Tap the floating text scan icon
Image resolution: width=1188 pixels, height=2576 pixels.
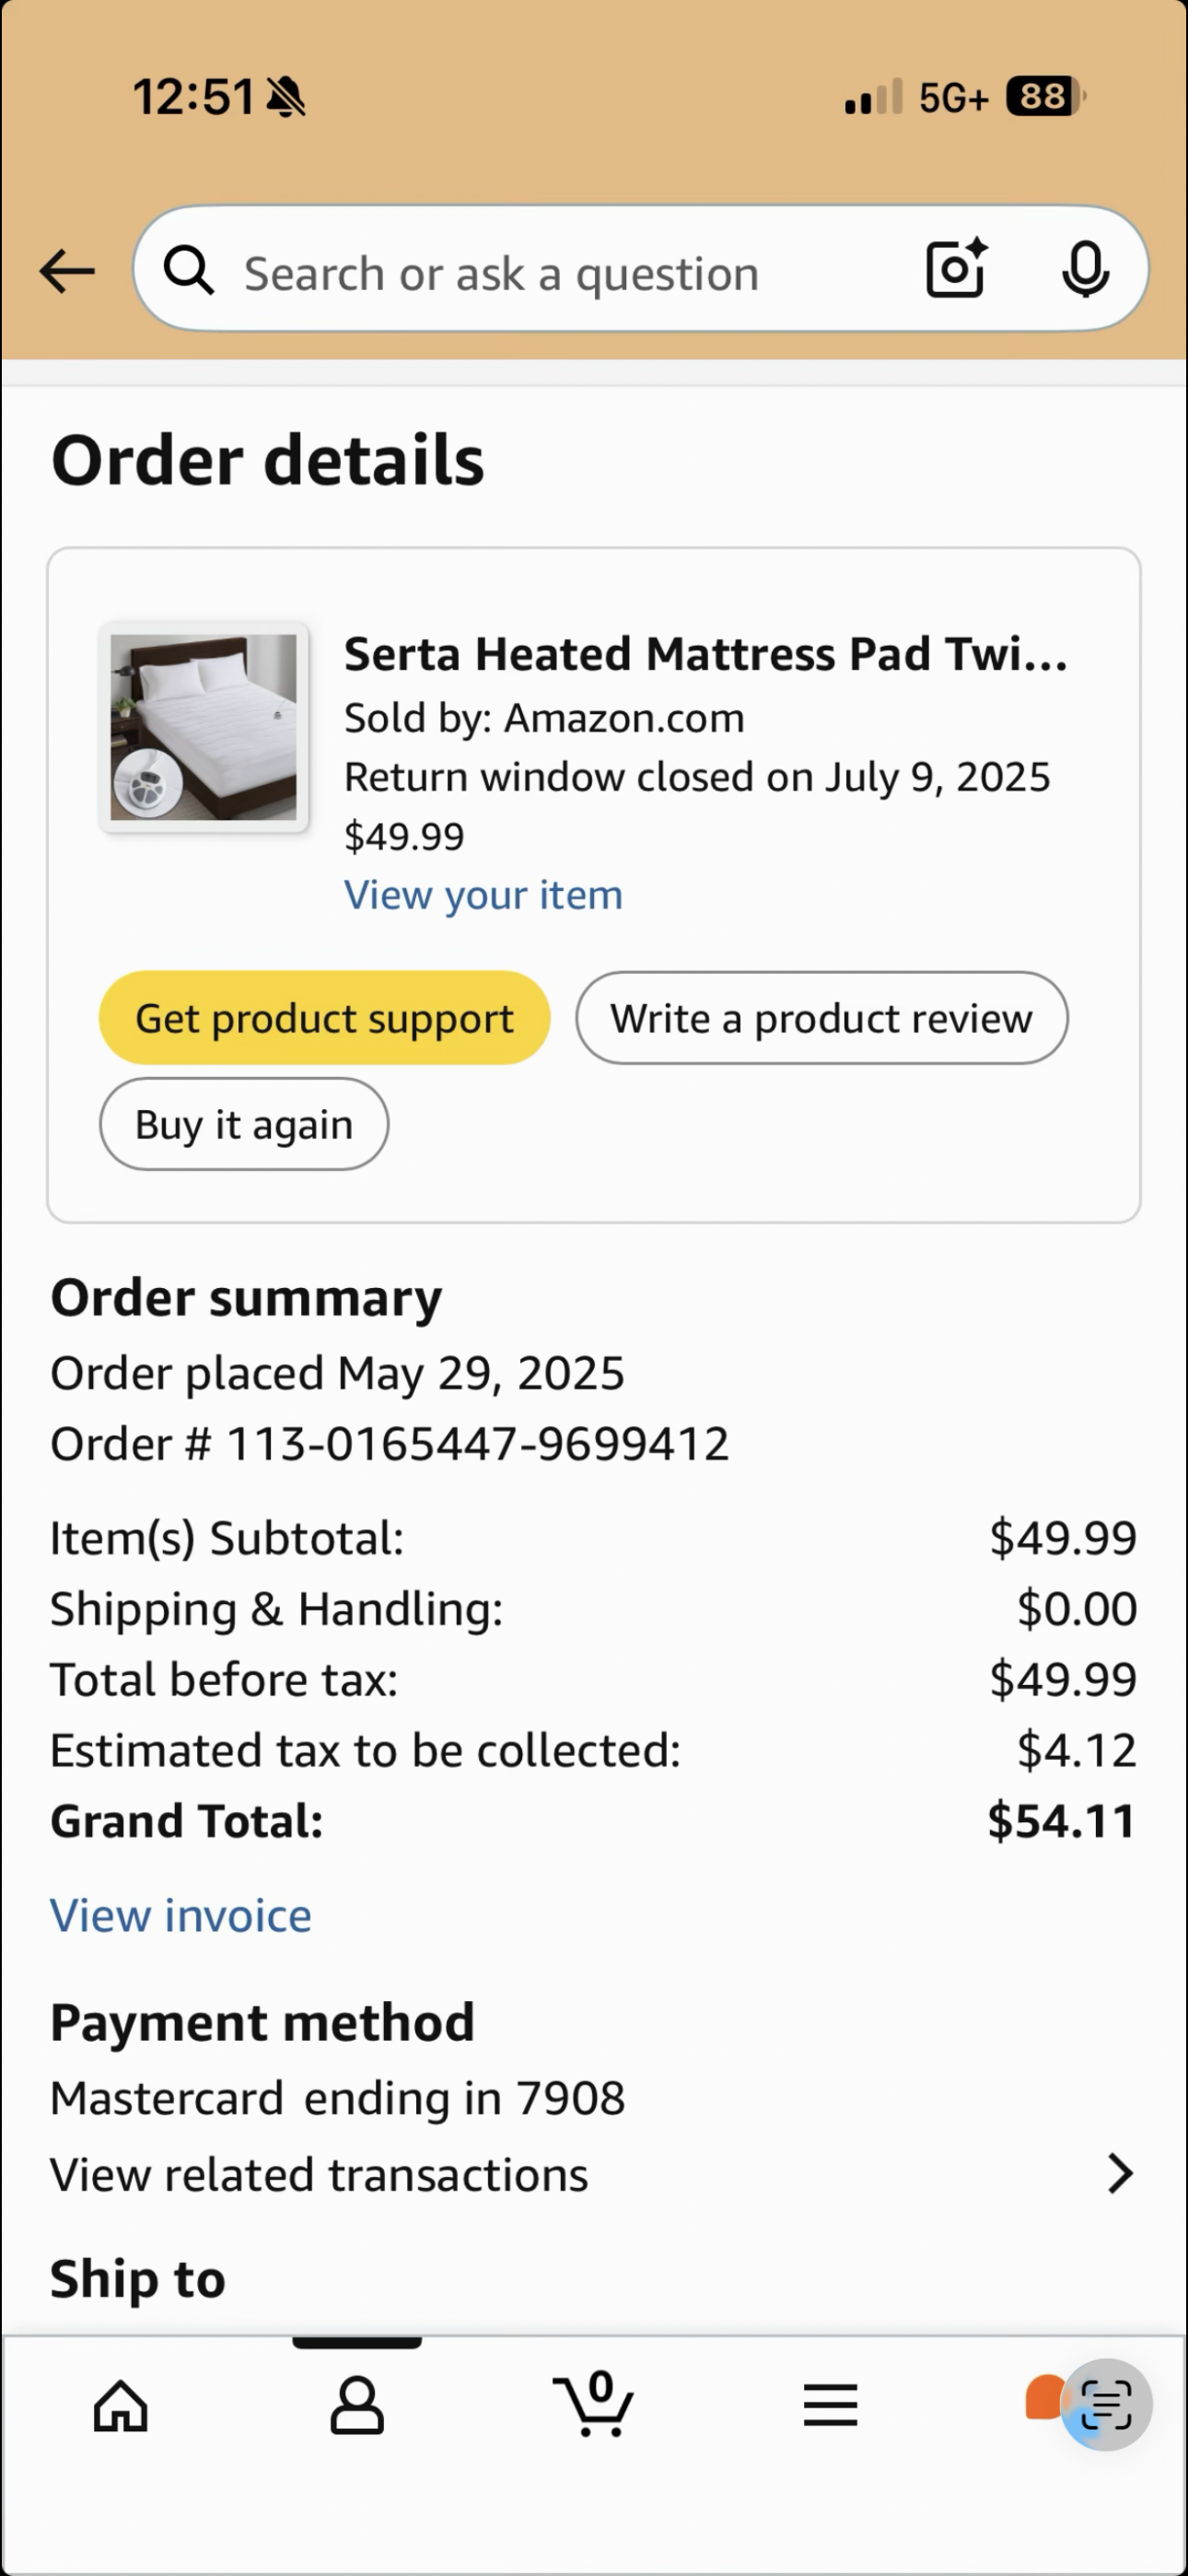click(x=1106, y=2405)
